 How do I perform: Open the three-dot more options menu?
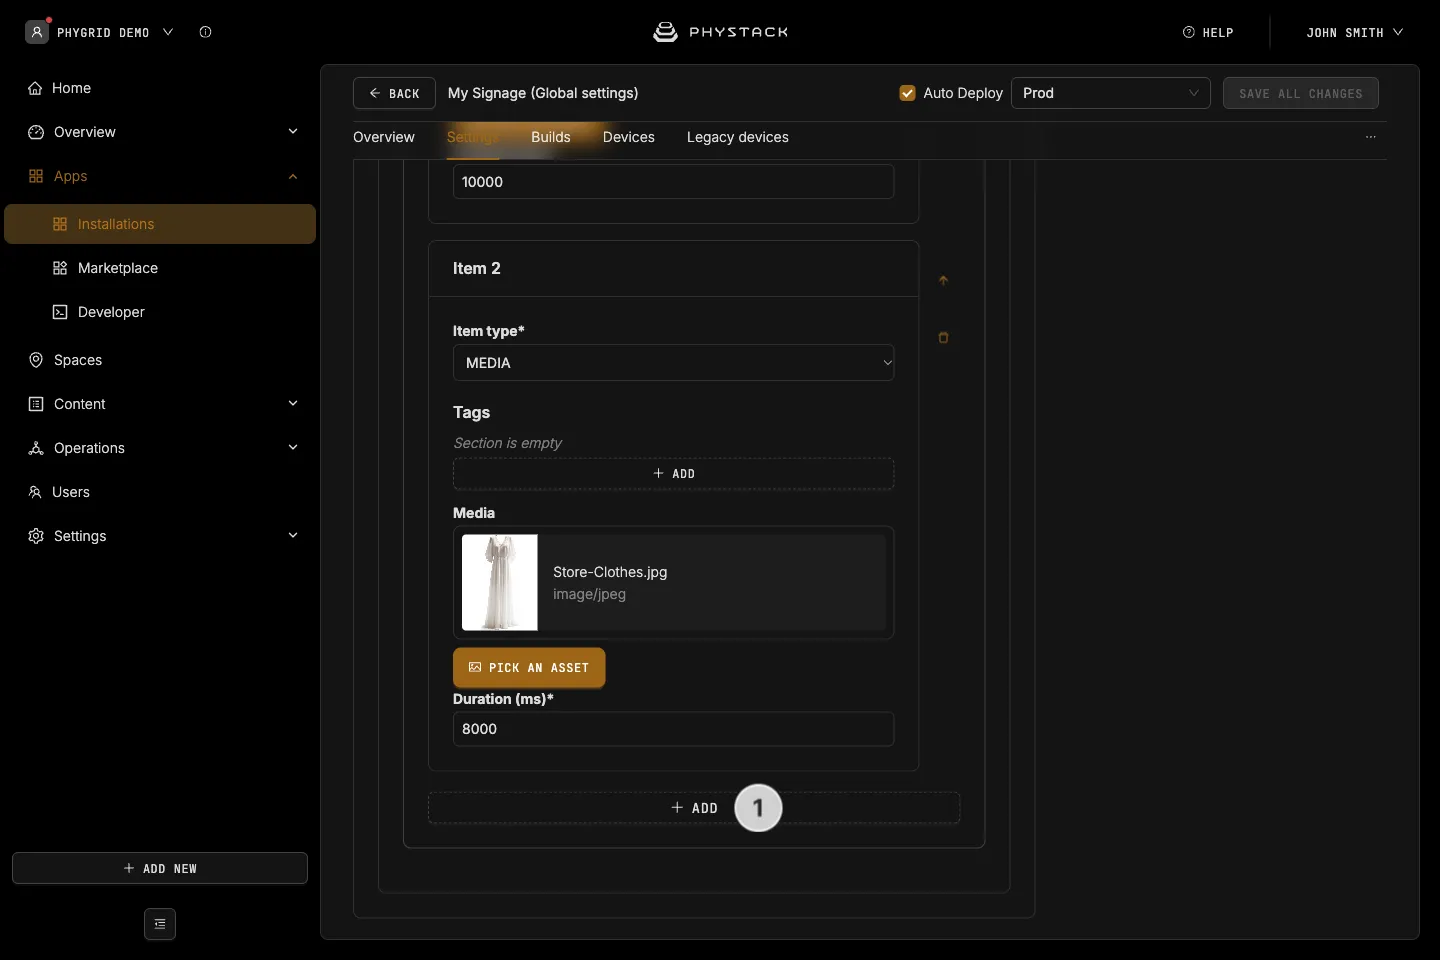1371,137
